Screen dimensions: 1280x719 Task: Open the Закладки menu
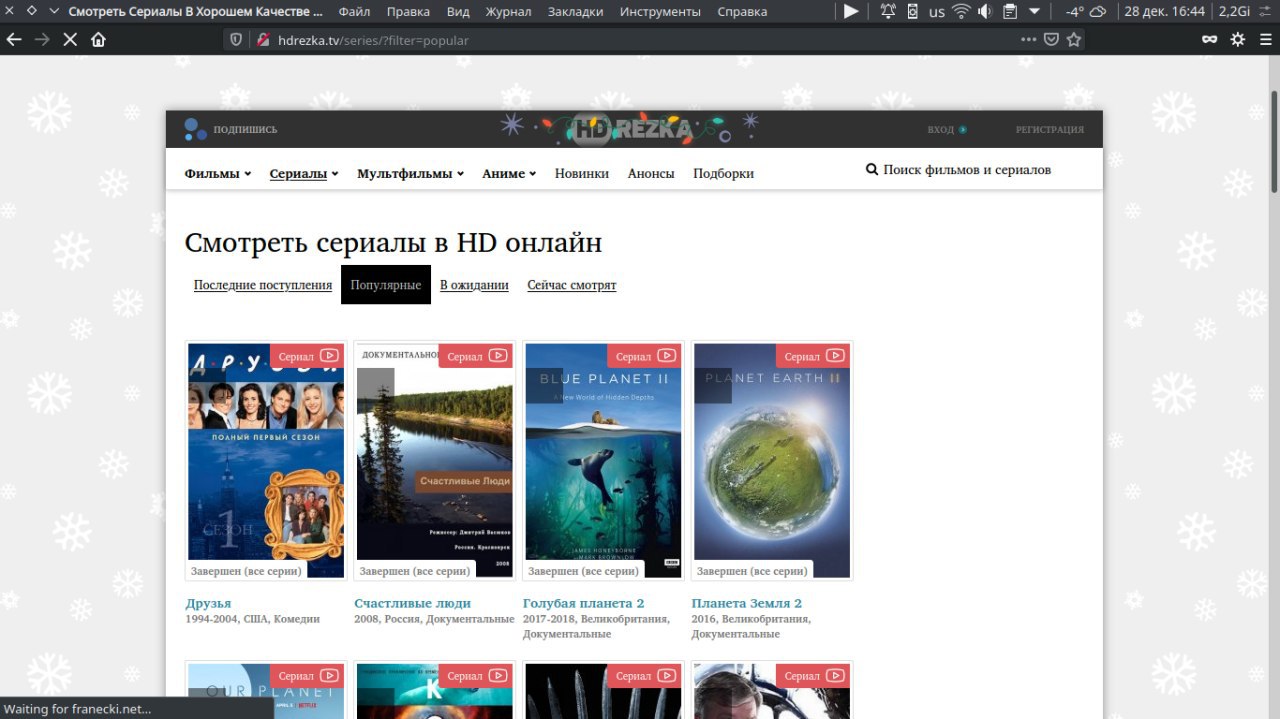click(576, 12)
